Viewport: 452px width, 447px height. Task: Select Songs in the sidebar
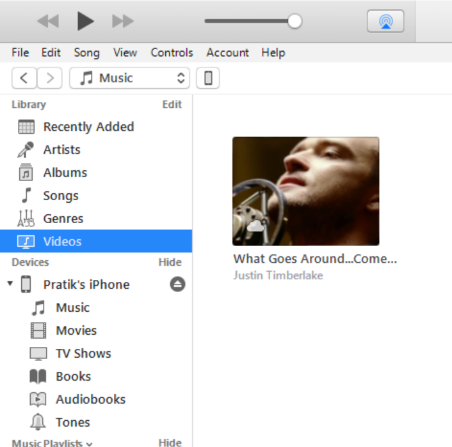61,196
